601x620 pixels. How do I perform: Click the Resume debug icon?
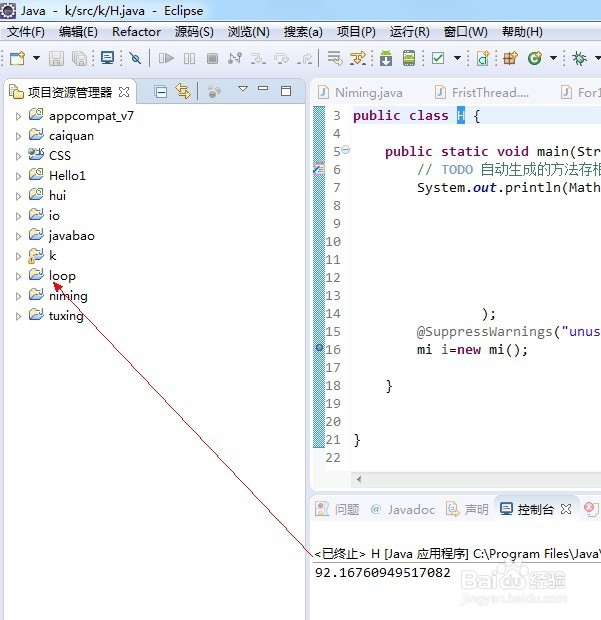tap(166, 59)
